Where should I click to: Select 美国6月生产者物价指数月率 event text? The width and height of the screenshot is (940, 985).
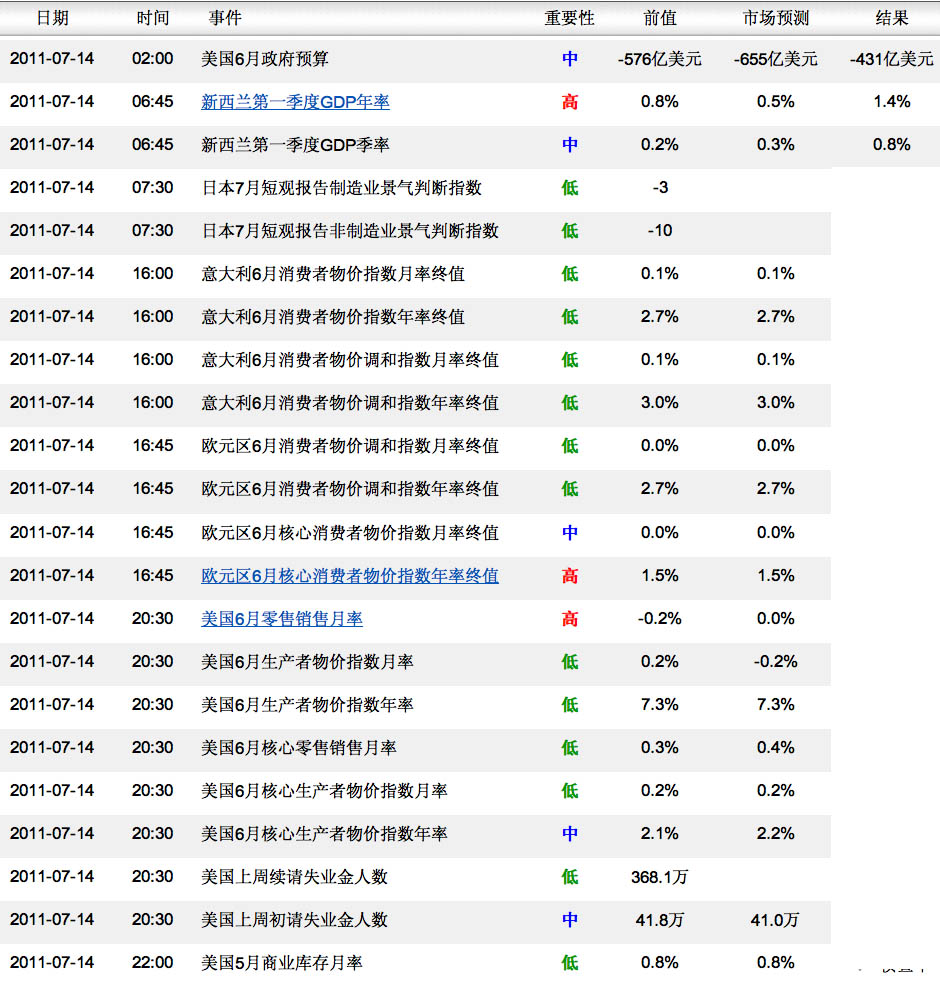click(x=307, y=661)
